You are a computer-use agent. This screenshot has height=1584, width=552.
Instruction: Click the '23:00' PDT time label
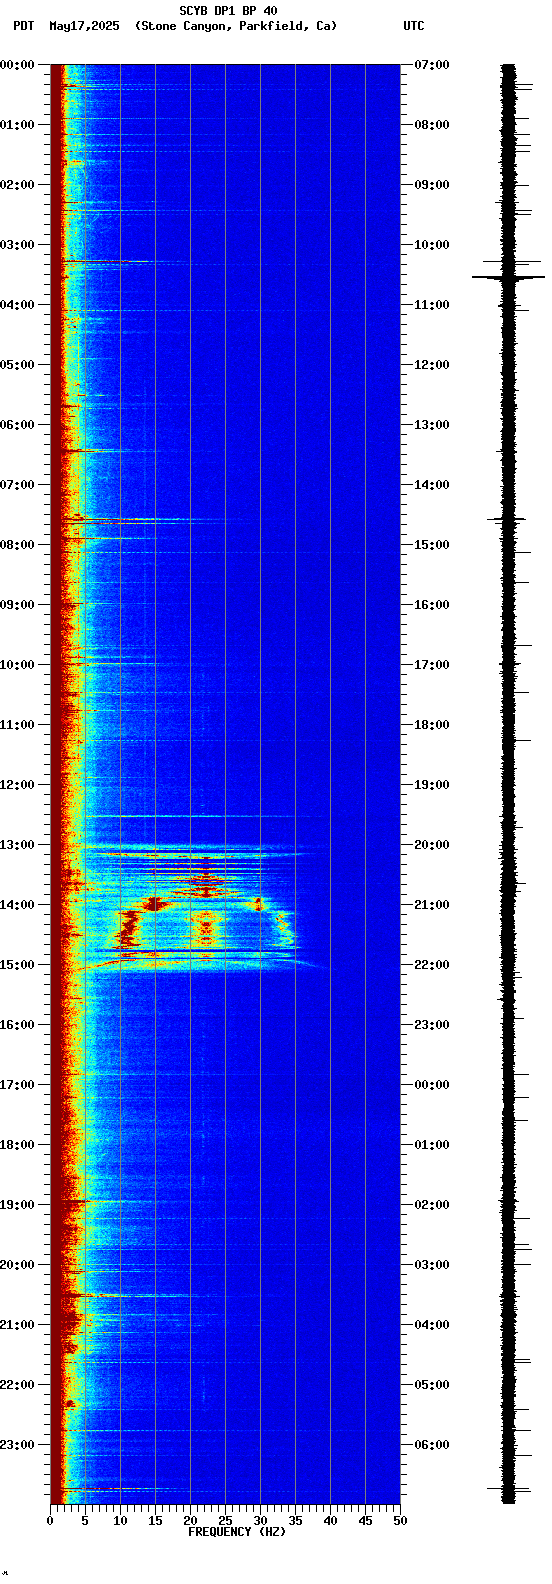tap(17, 1445)
